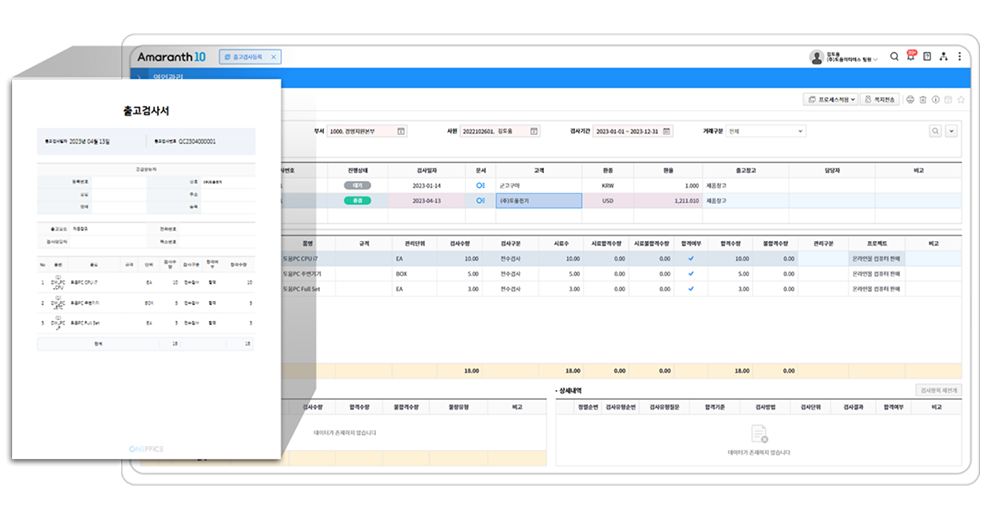
Task: Click the printer icon in the toolbar
Action: pyautogui.click(x=910, y=100)
